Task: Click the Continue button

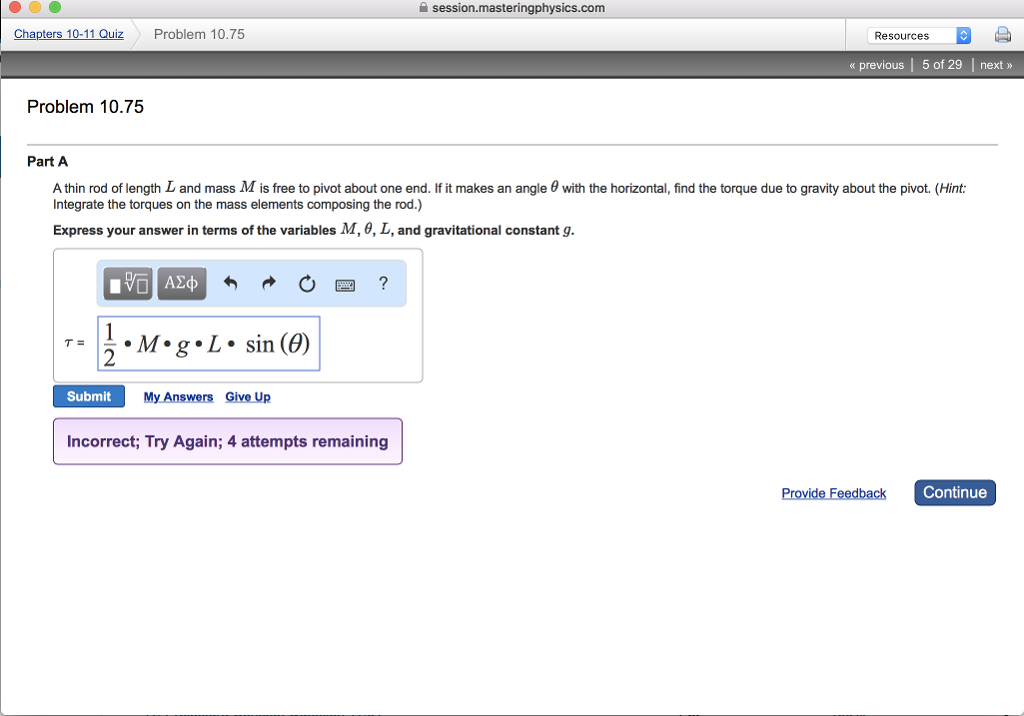Action: coord(955,493)
